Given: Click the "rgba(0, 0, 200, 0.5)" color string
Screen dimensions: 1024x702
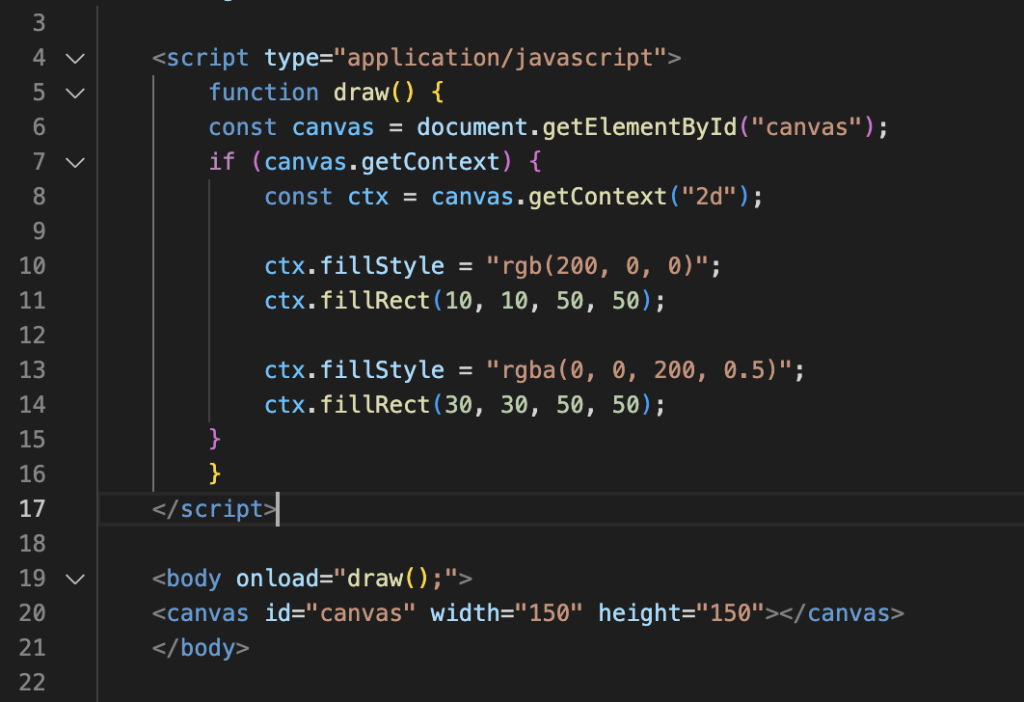Looking at the screenshot, I should [645, 370].
